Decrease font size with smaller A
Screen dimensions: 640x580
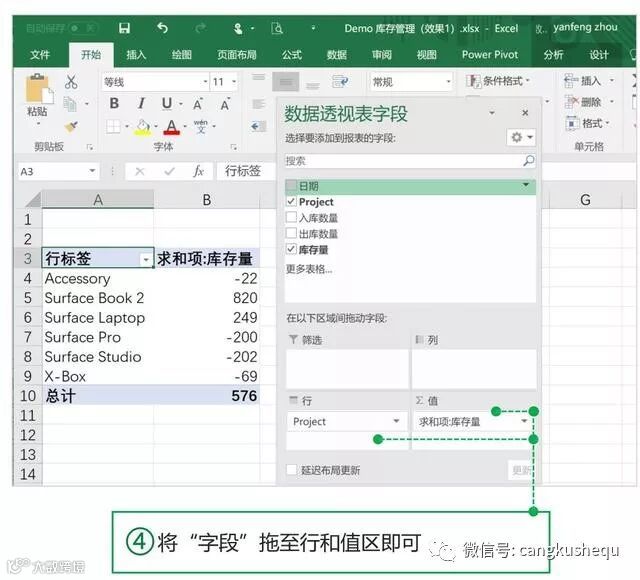coord(225,104)
